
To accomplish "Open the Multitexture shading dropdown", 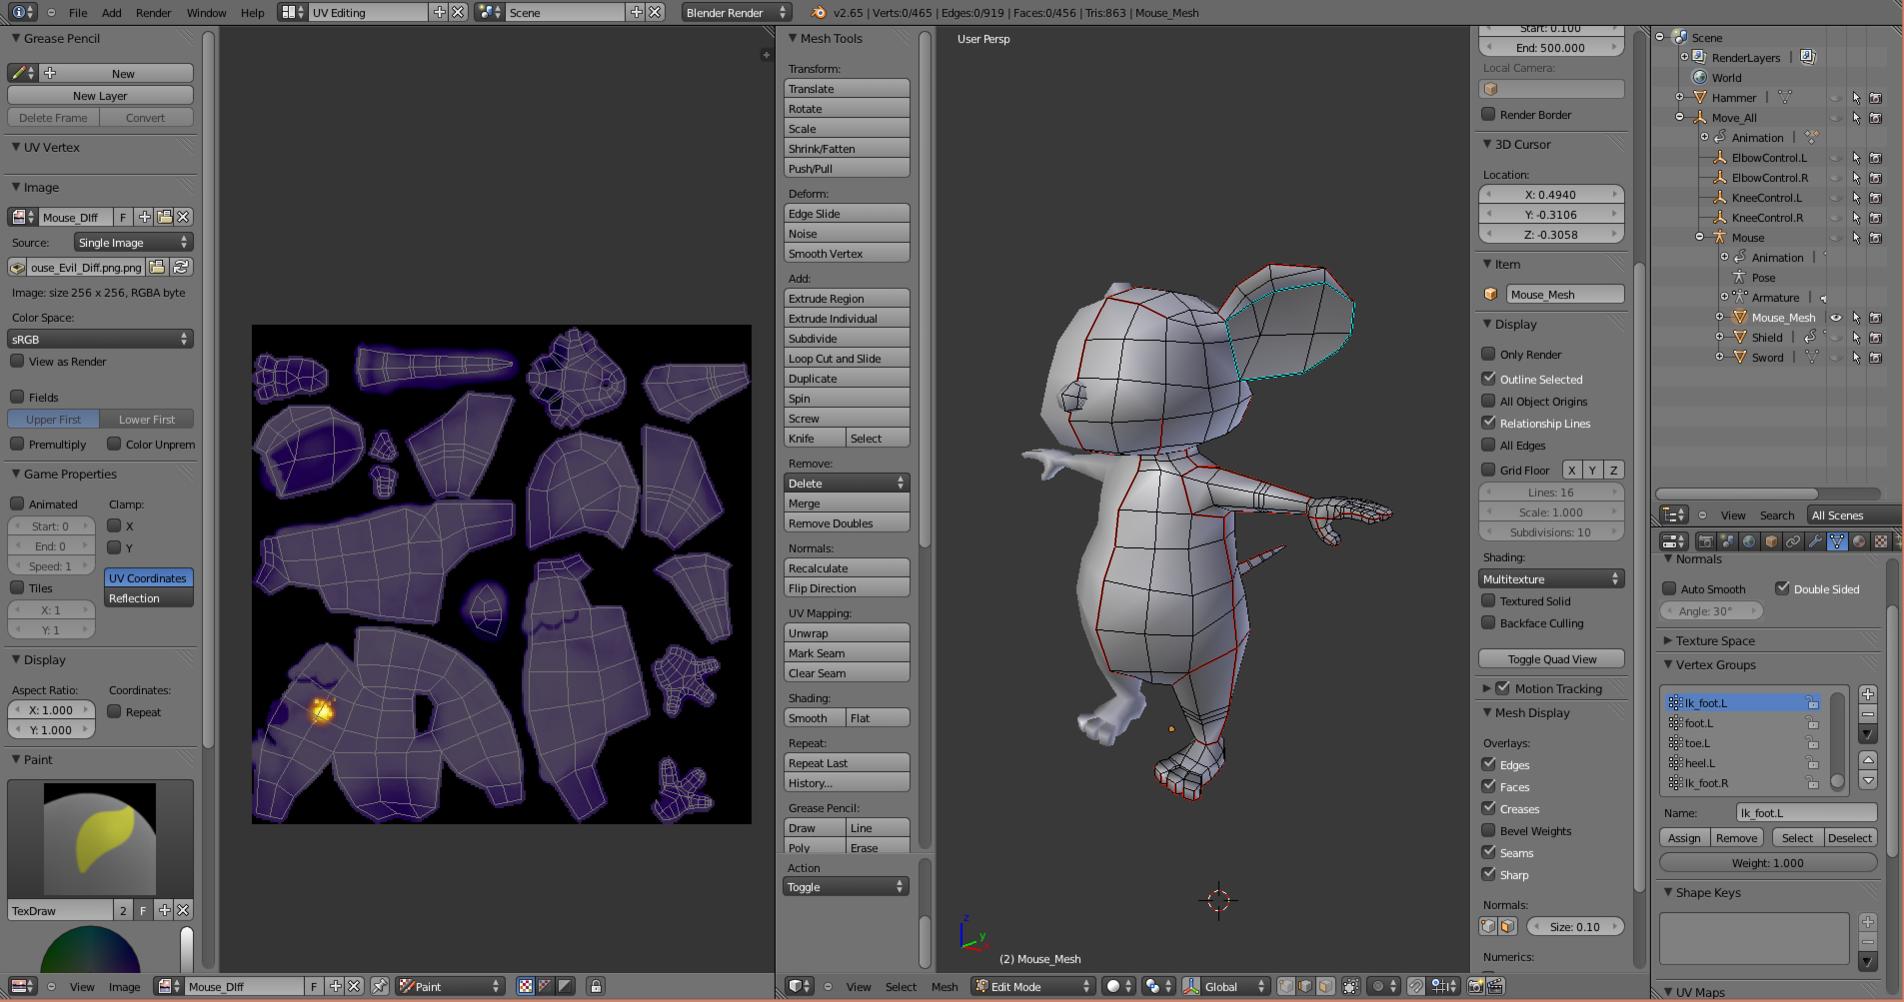I will [1551, 578].
